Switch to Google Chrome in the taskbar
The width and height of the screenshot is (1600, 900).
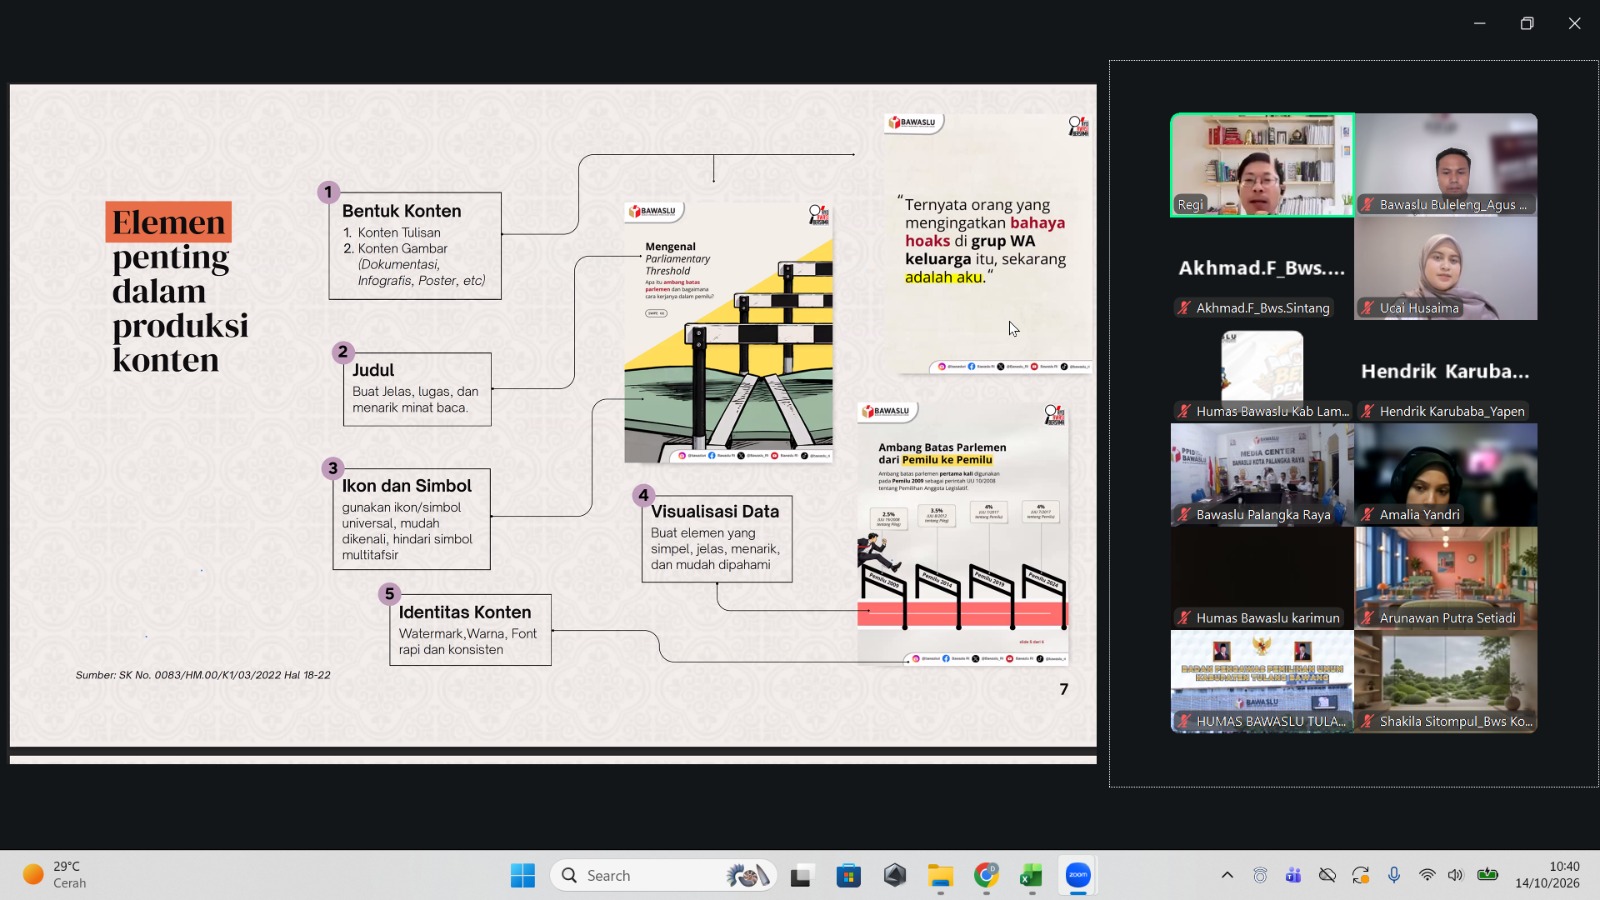click(987, 876)
